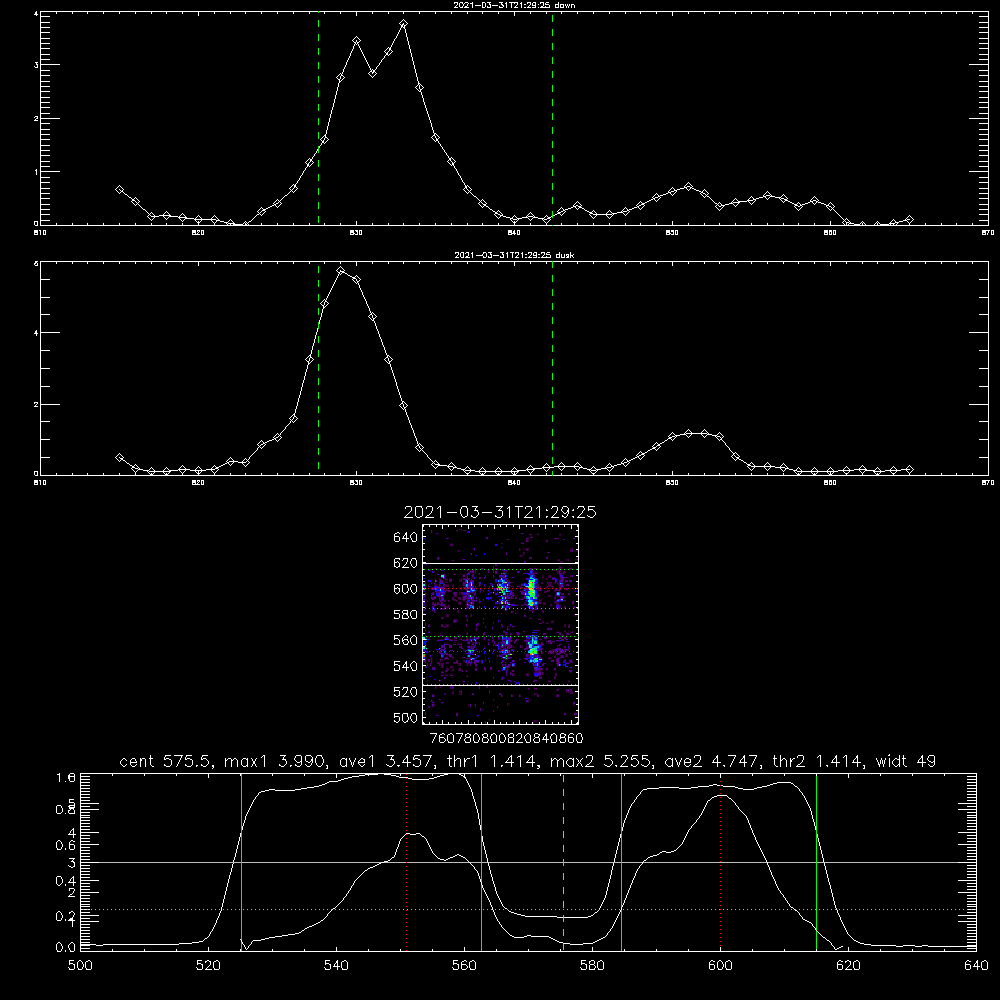The image size is (1000, 1000).
Task: Click heatmap y-axis label 540
Action: (406, 666)
